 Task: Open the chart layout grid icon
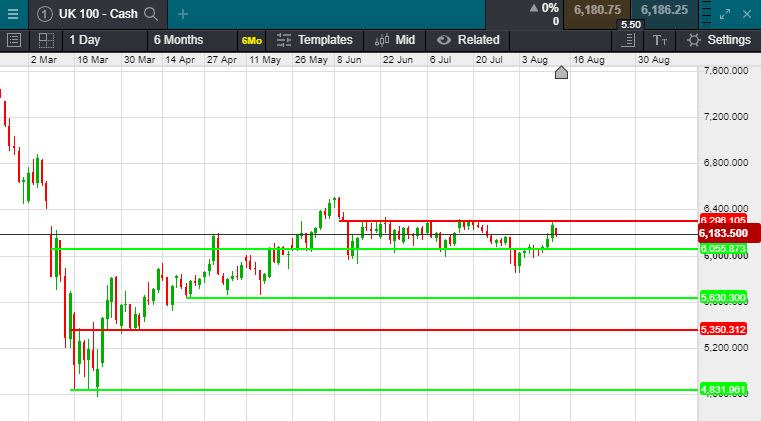46,40
